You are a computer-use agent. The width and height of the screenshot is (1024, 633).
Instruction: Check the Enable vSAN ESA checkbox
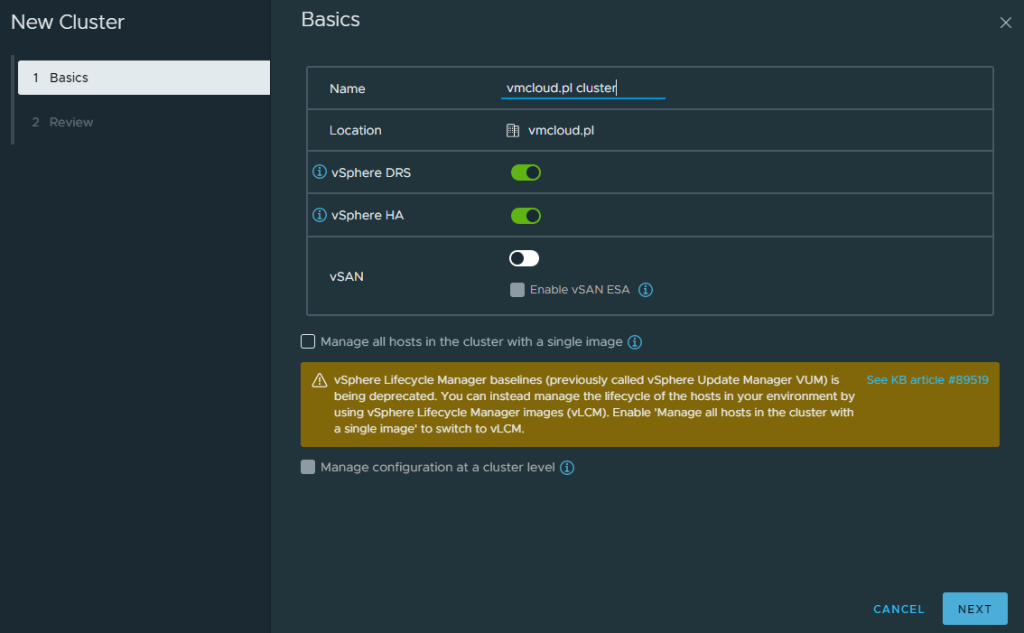[517, 290]
